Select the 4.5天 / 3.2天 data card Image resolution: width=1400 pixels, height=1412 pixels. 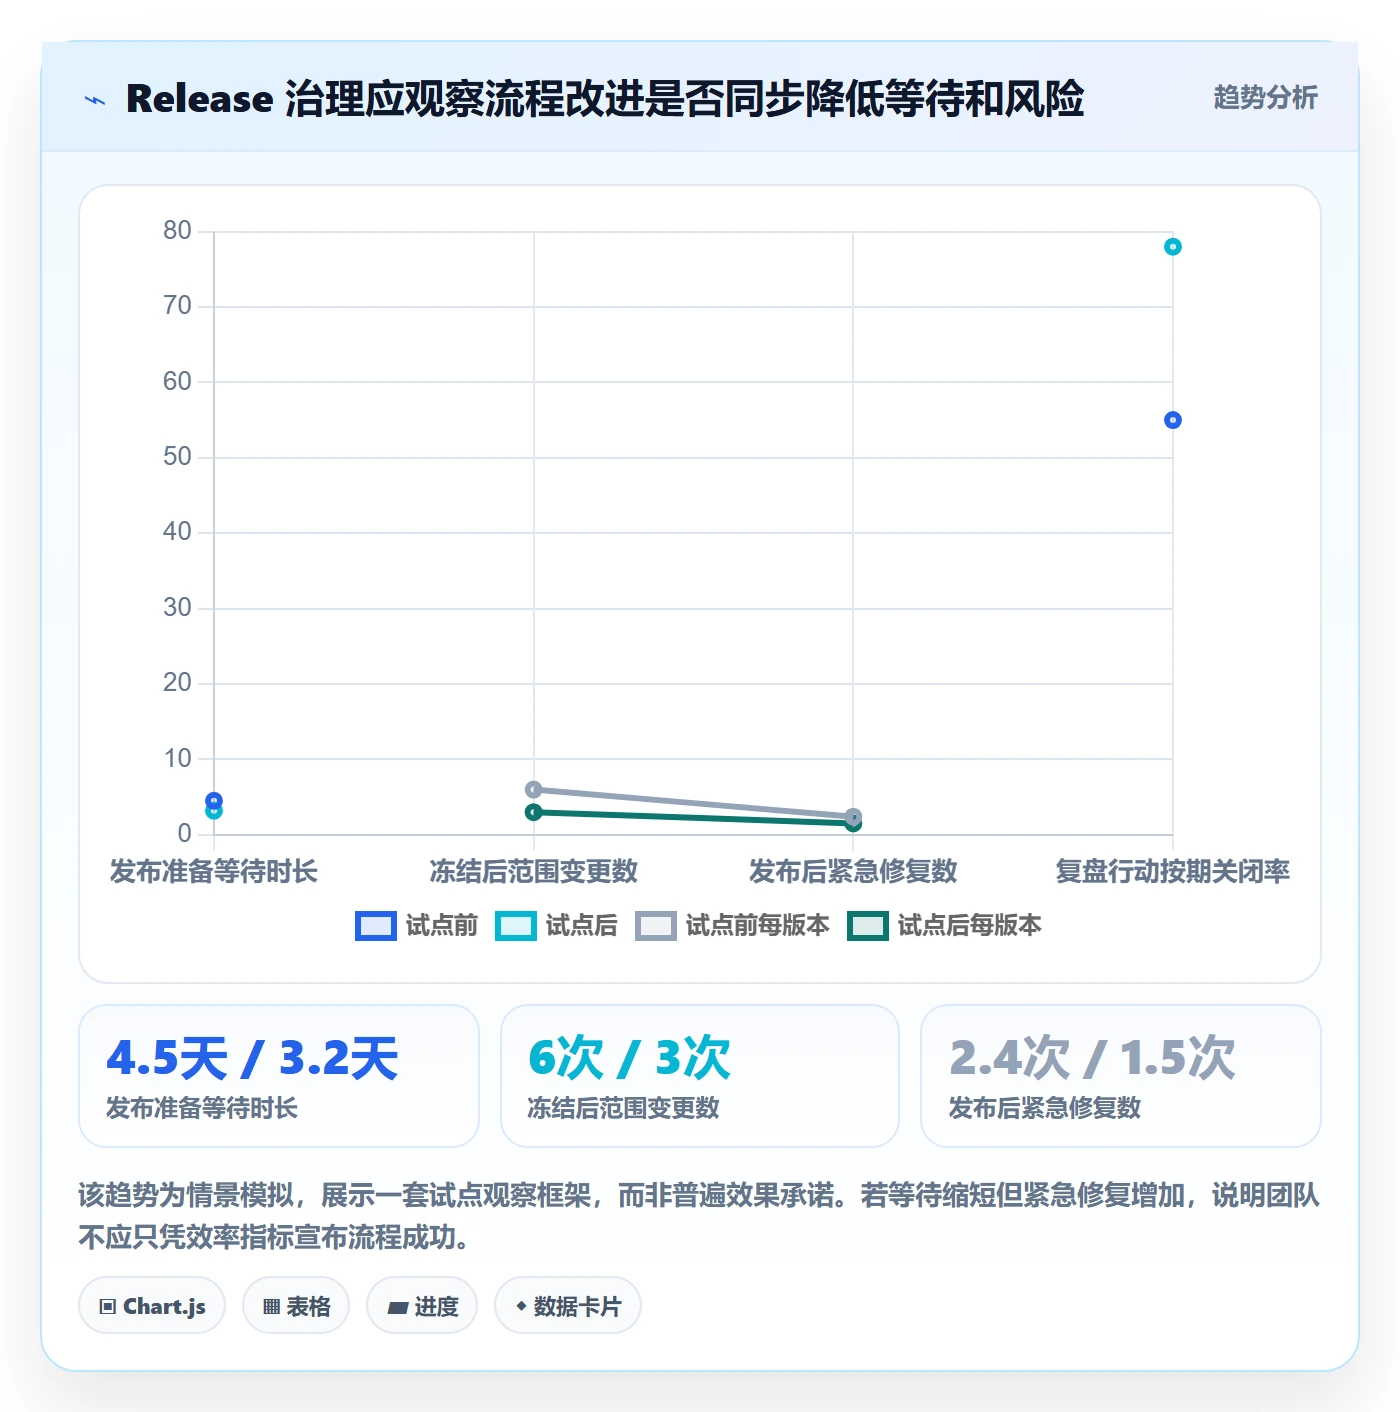point(279,1076)
